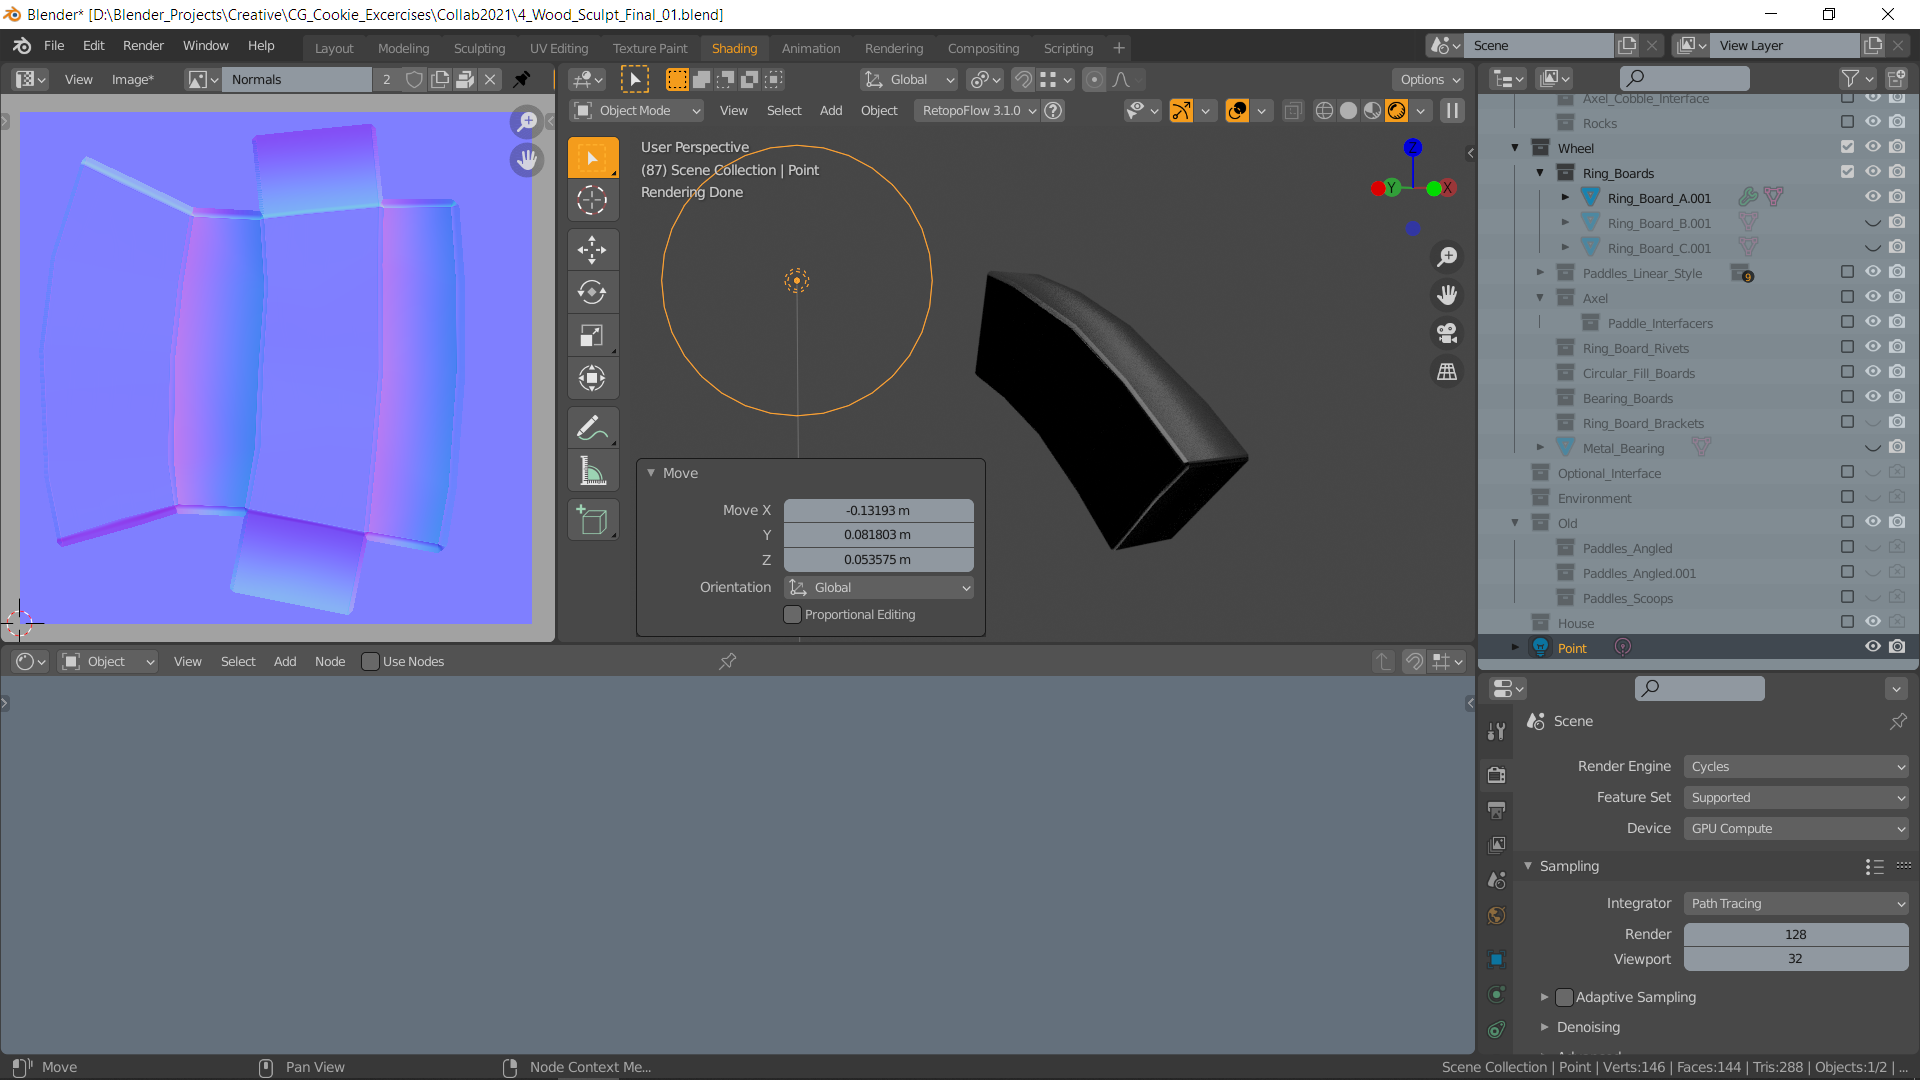Screen dimensions: 1920x1080
Task: Open the Render menu
Action: coord(143,46)
